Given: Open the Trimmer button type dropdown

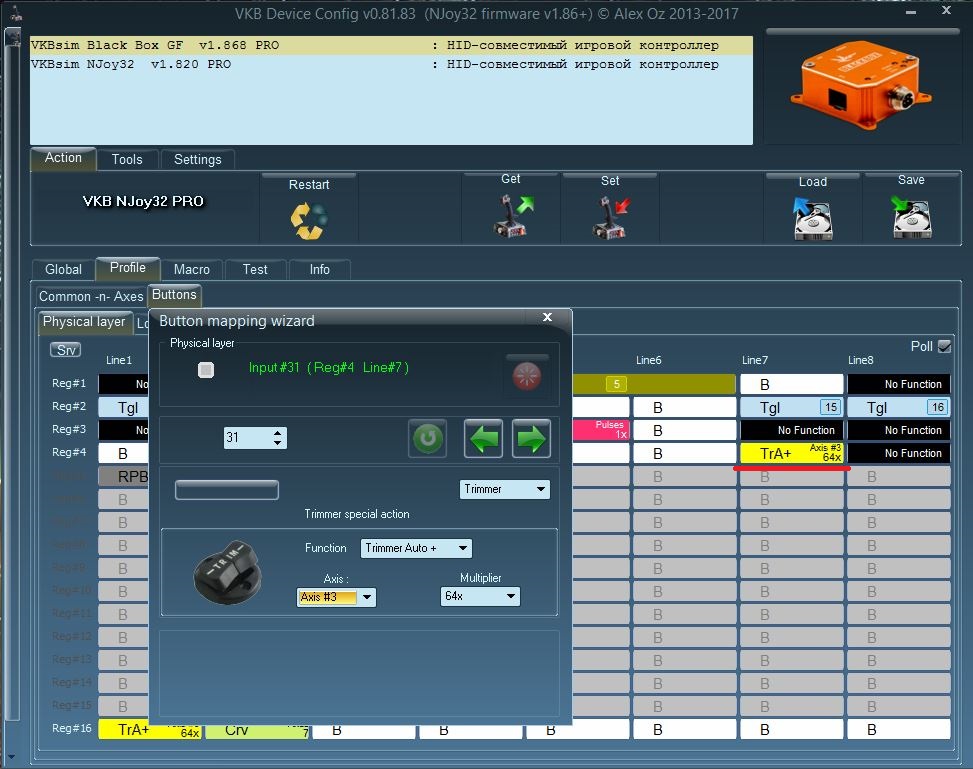Looking at the screenshot, I should pyautogui.click(x=504, y=489).
